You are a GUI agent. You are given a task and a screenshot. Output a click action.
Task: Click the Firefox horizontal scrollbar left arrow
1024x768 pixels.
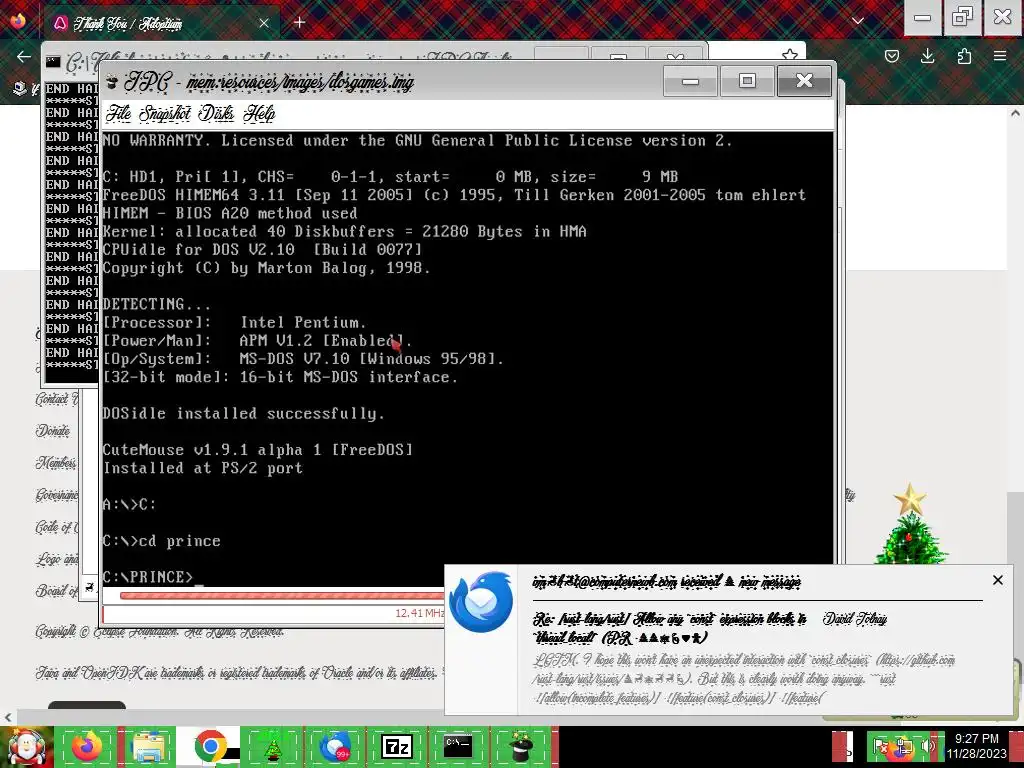point(7,717)
